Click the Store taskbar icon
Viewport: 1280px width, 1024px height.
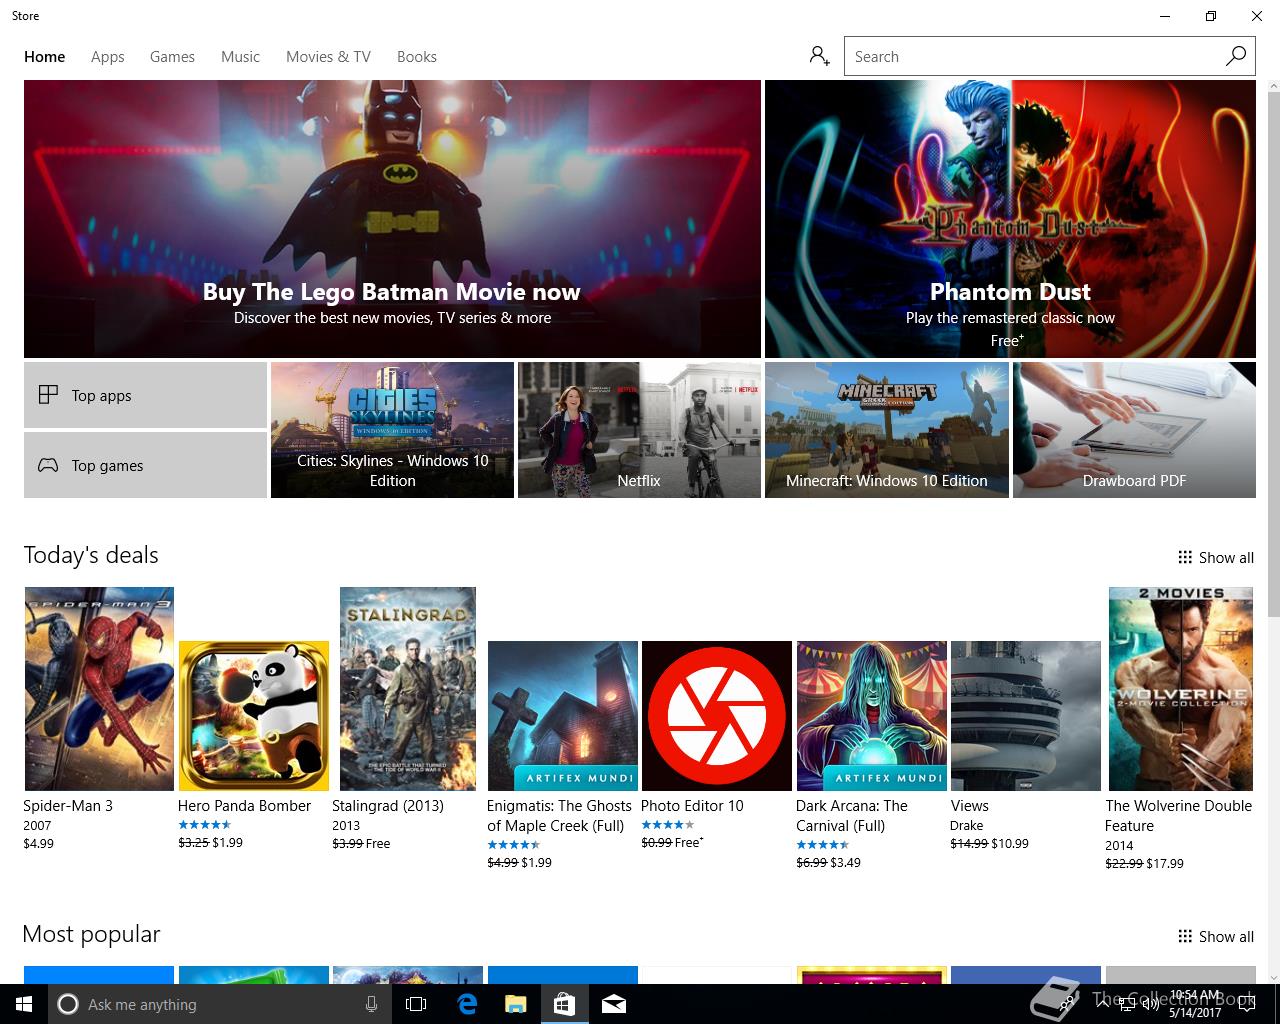564,1004
